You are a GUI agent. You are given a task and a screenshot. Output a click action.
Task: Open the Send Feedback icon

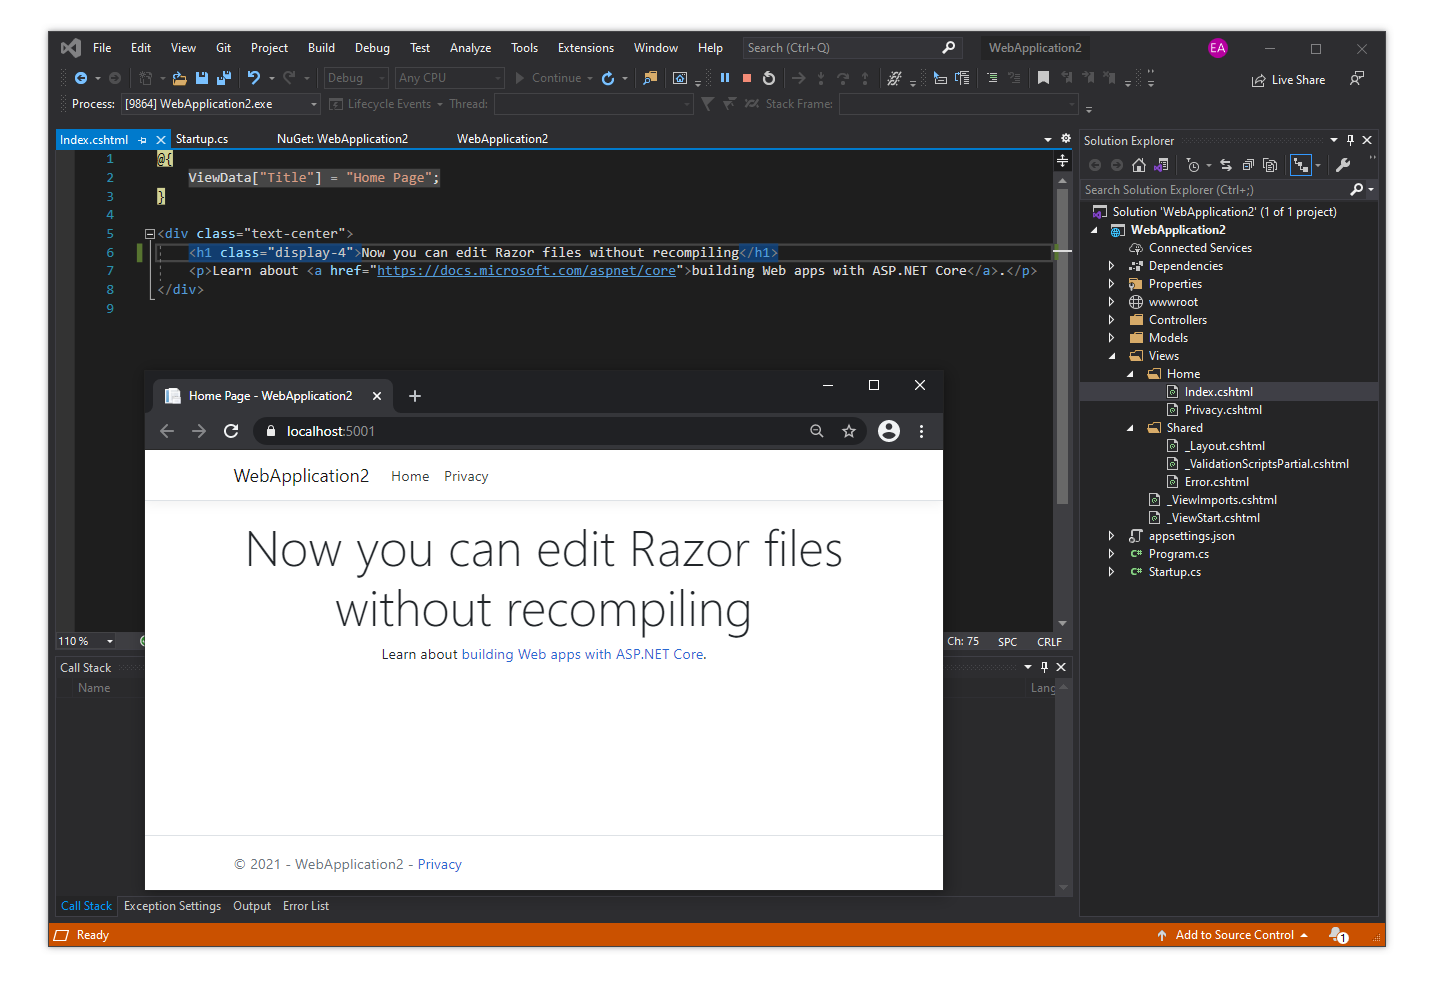[x=1357, y=78]
